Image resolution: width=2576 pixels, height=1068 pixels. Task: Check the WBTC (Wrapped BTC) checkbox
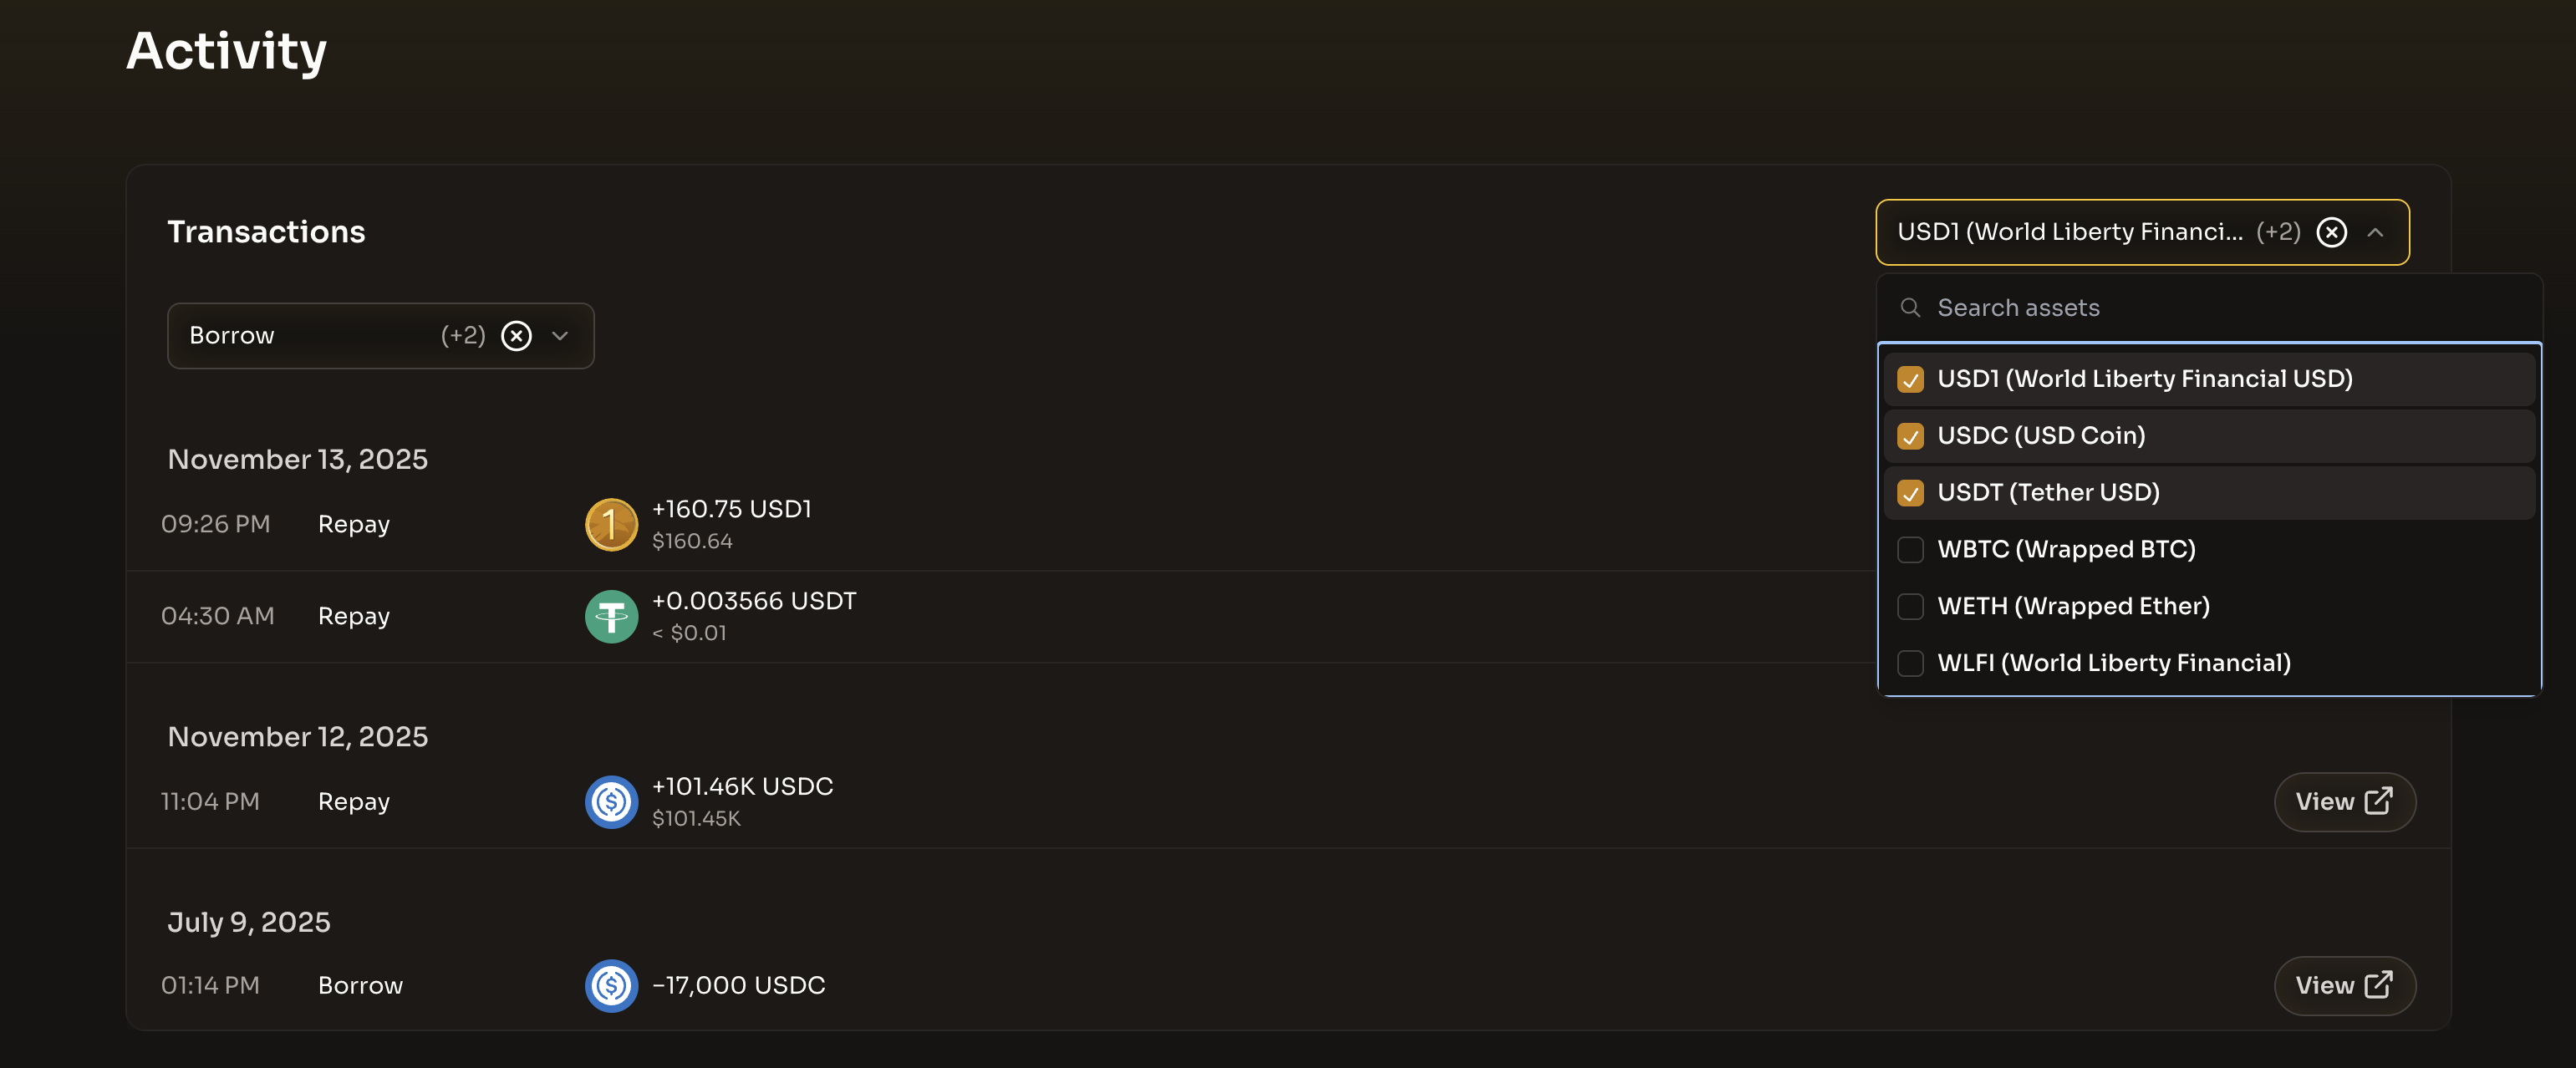click(1911, 550)
